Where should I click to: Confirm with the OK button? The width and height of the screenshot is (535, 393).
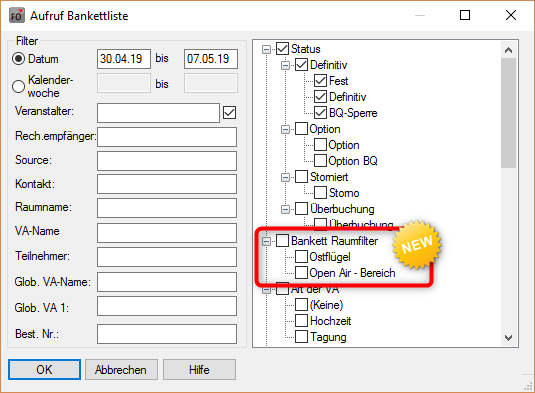(44, 369)
